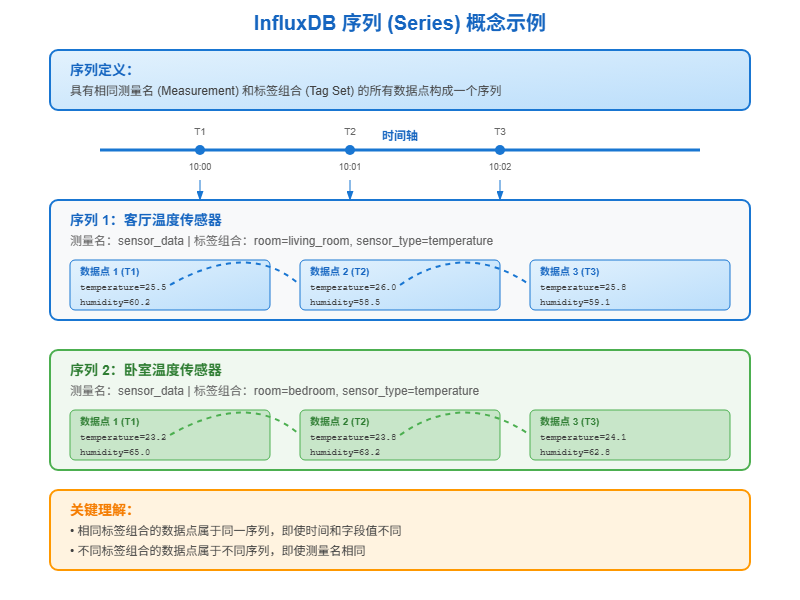Click the '序列定义:' heading
The image size is (800, 600).
point(101,70)
